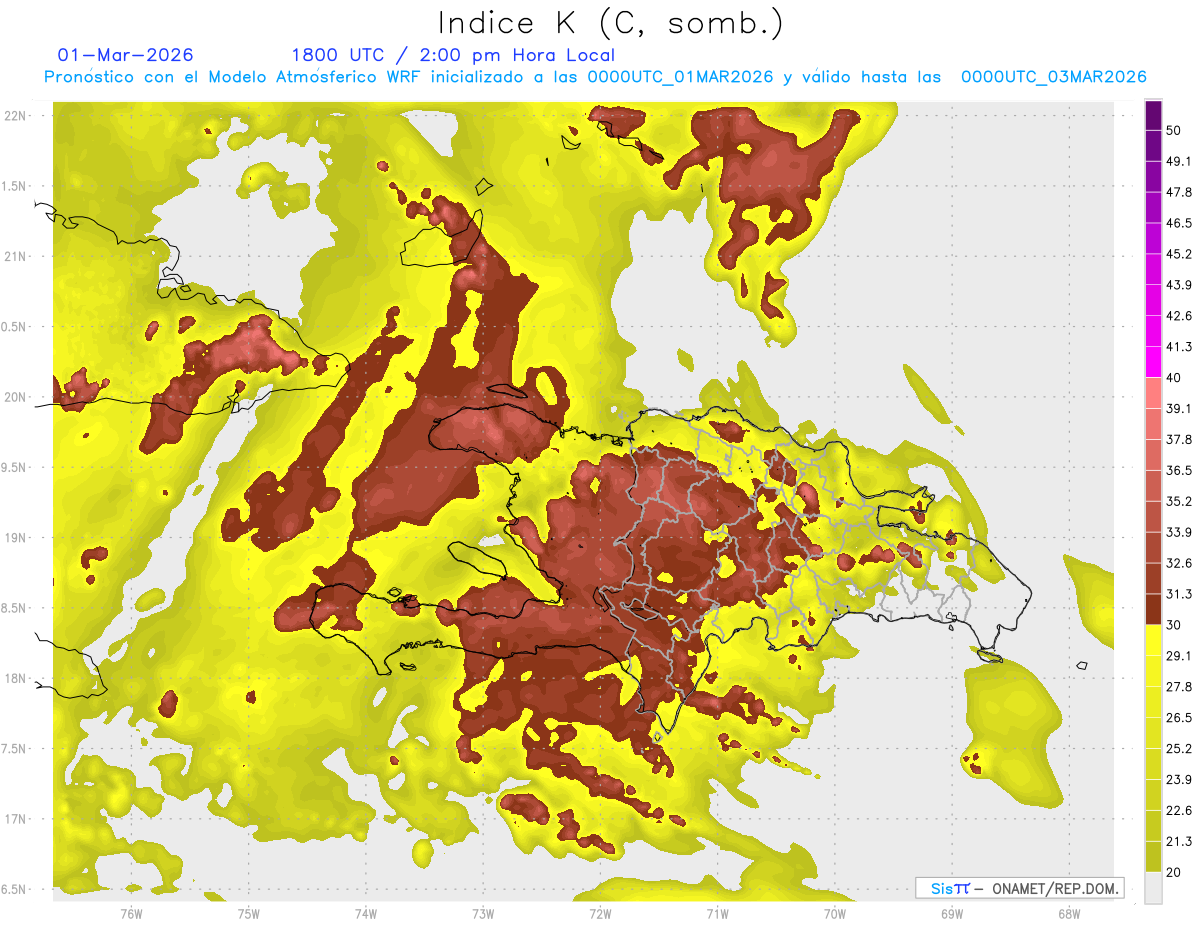Click the legend value "45.2"
Image resolution: width=1200 pixels, height=927 pixels.
pos(1179,254)
